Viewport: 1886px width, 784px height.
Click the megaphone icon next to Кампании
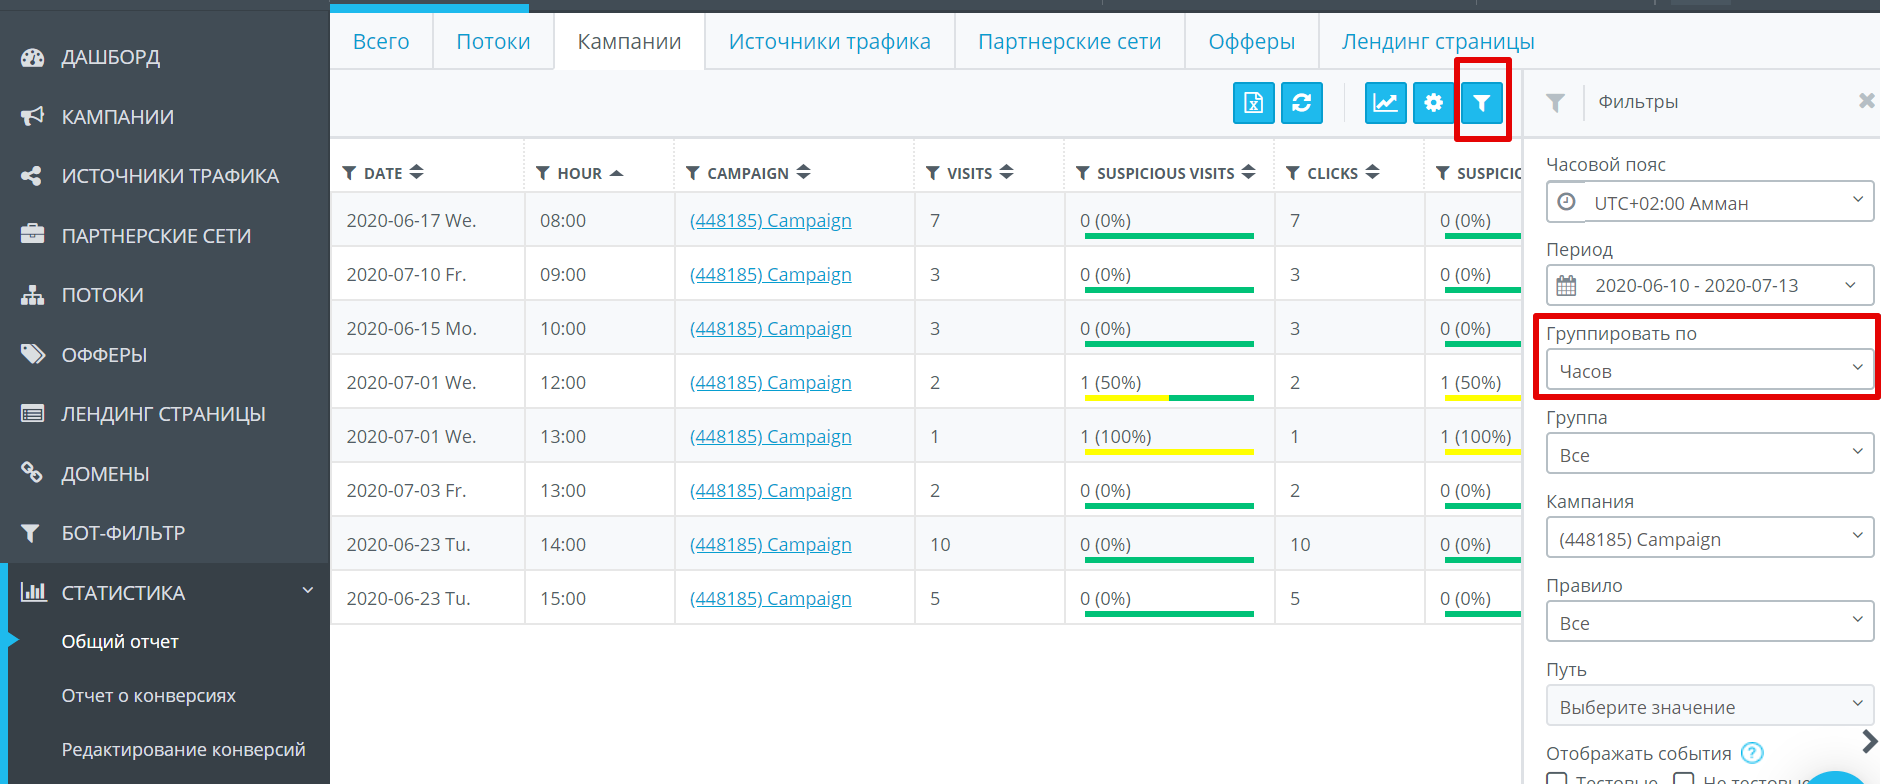tap(32, 117)
